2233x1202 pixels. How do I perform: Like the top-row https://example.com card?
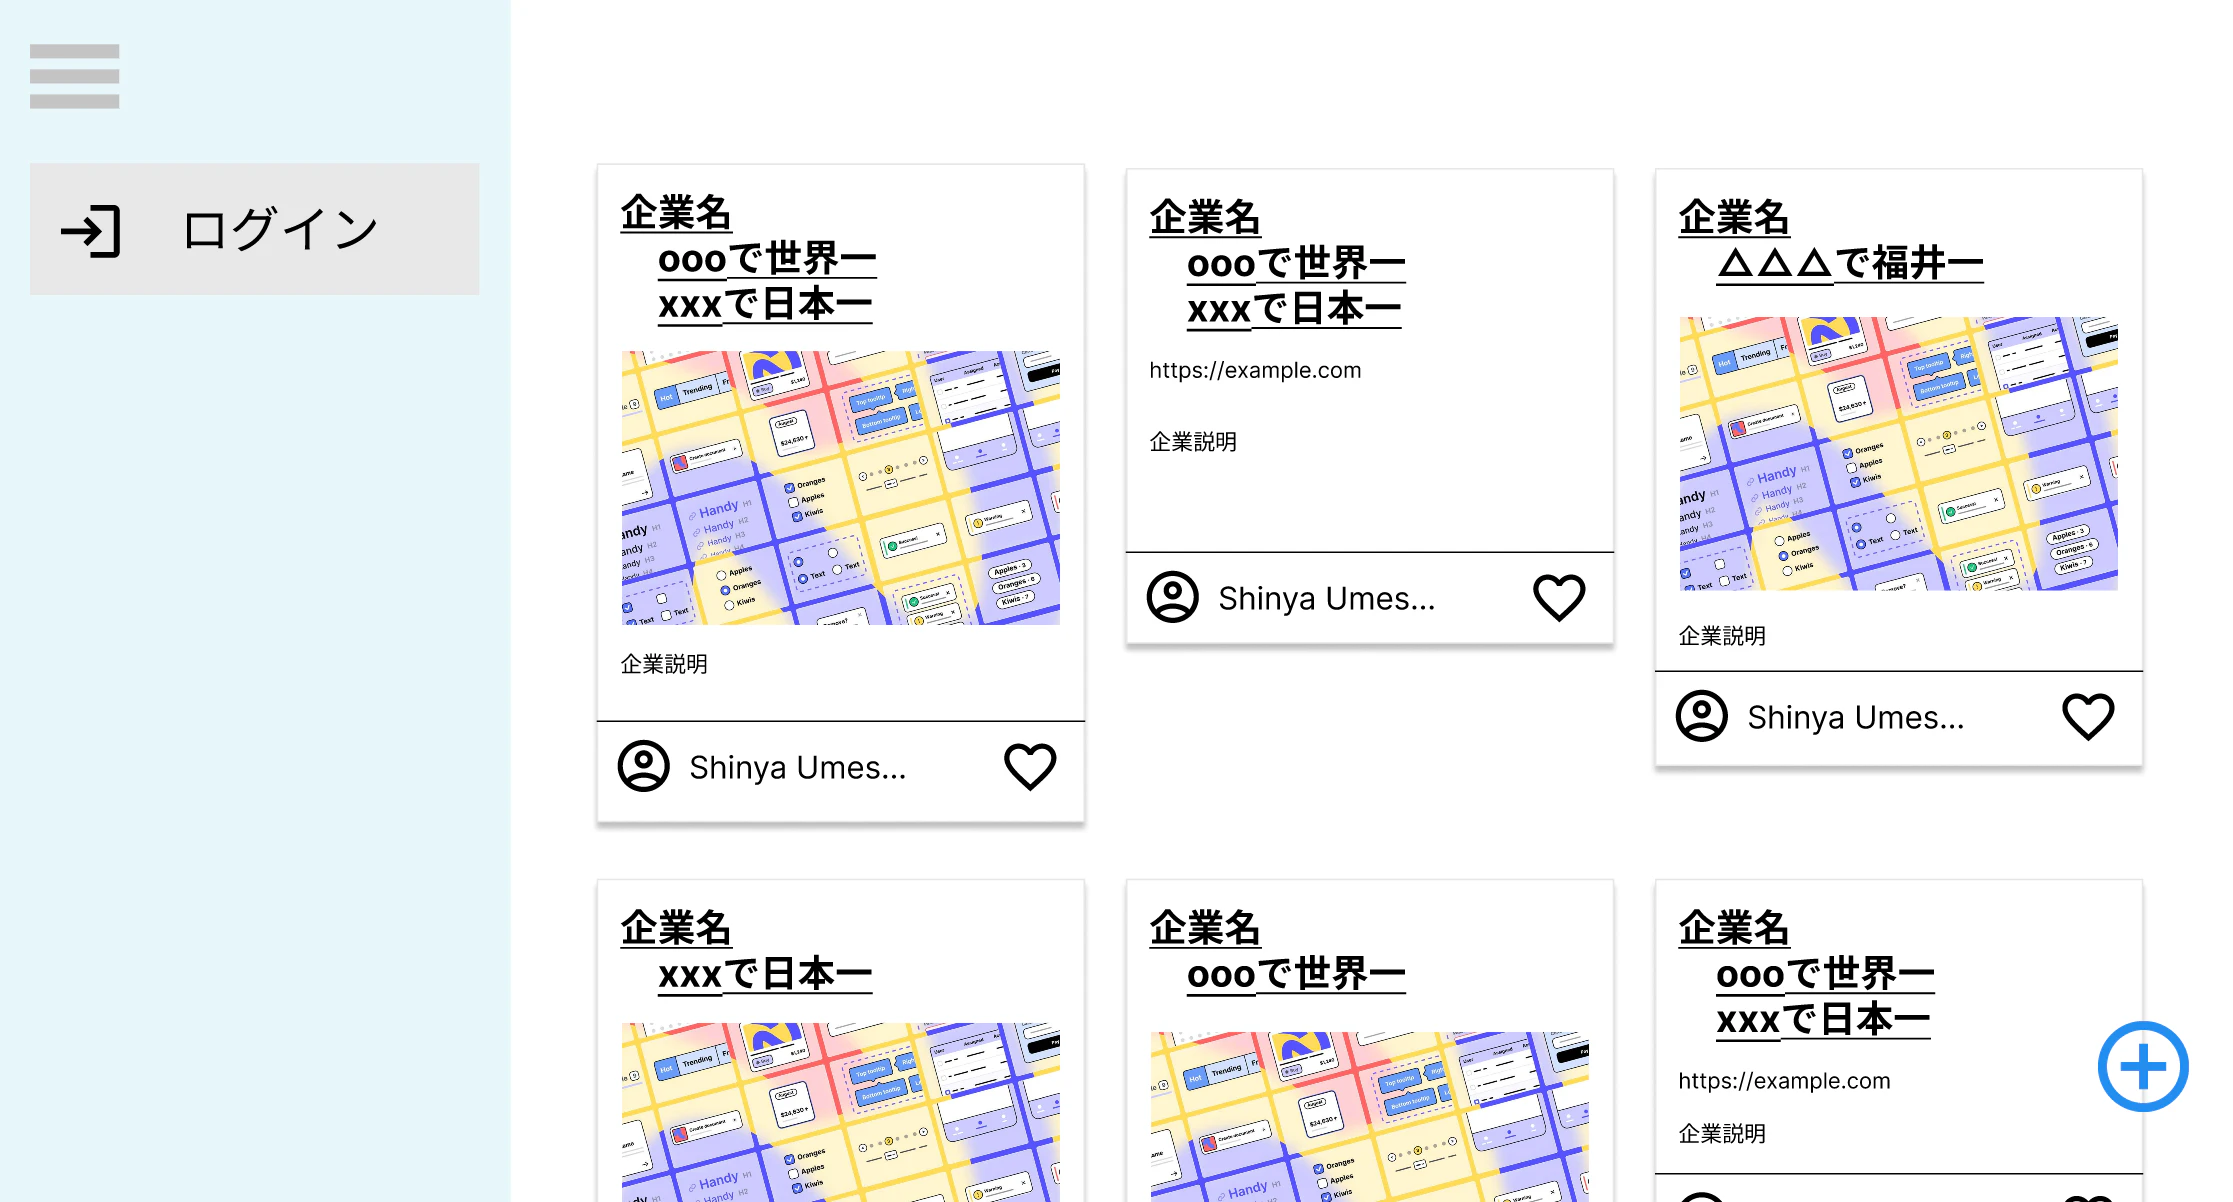[x=1559, y=598]
